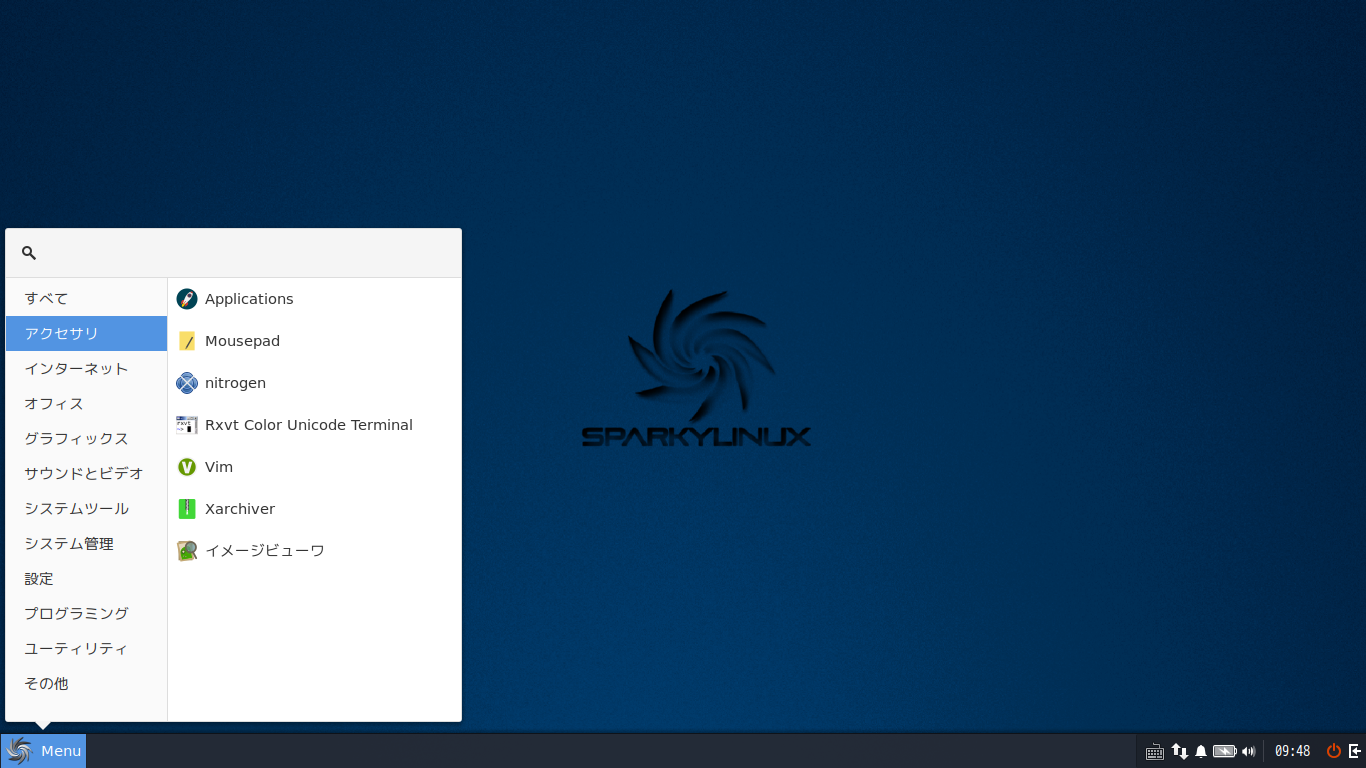This screenshot has height=768, width=1366.
Task: Open the ユーティリティ category
Action: click(86, 648)
